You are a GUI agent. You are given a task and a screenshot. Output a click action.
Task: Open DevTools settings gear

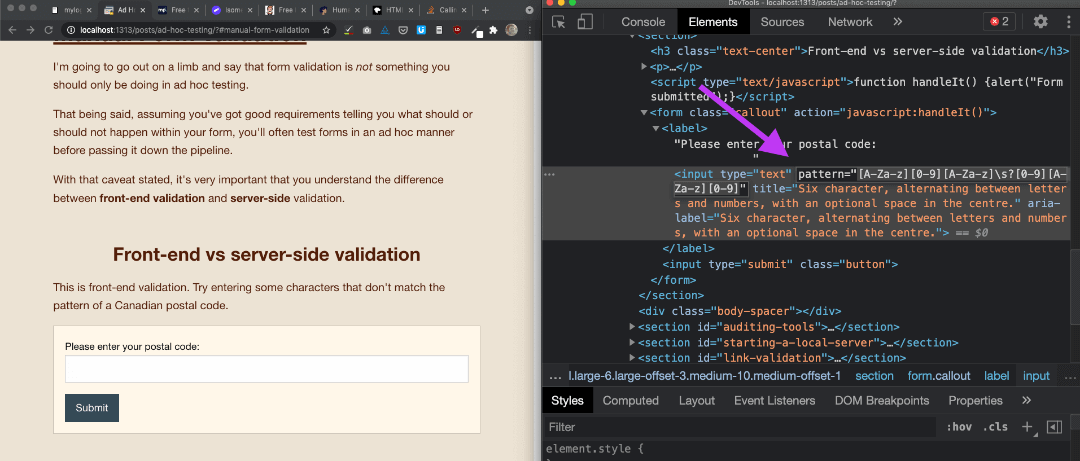point(1040,21)
